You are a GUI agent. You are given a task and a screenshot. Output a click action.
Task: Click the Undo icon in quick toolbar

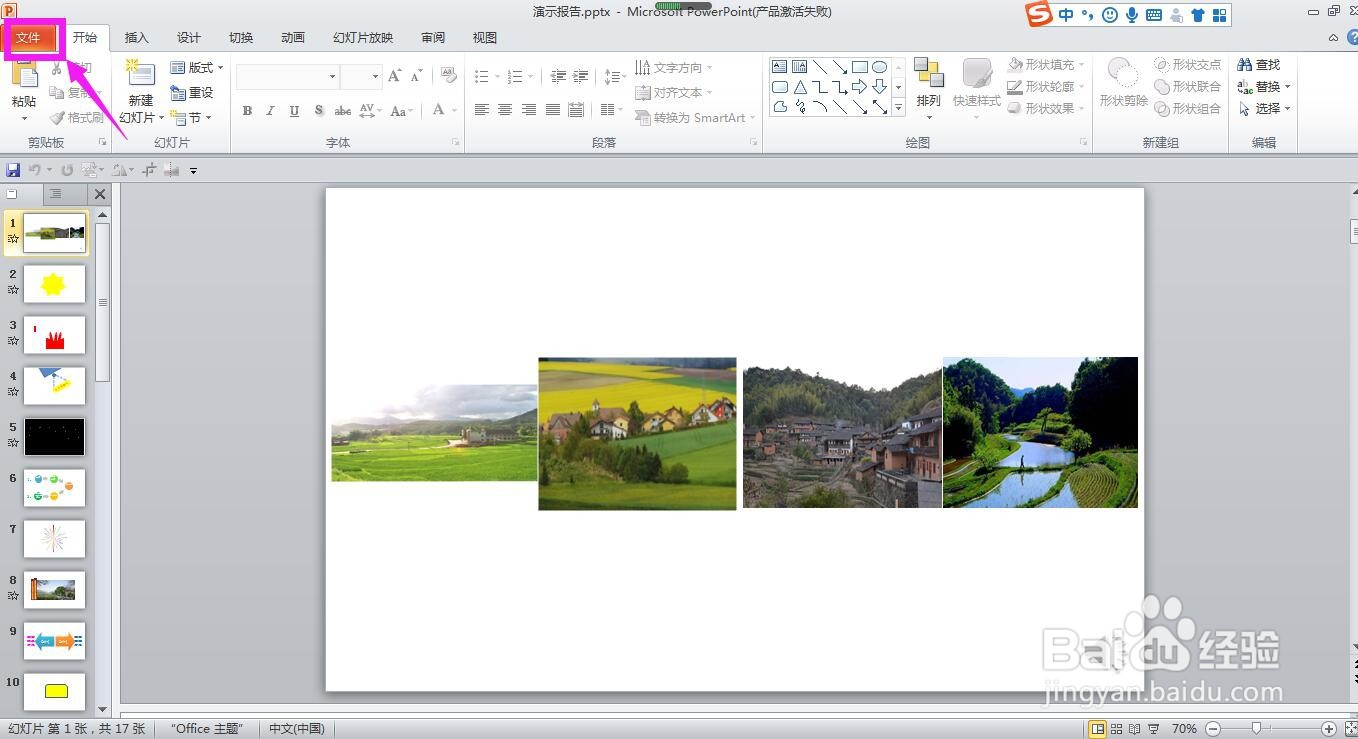tap(35, 170)
